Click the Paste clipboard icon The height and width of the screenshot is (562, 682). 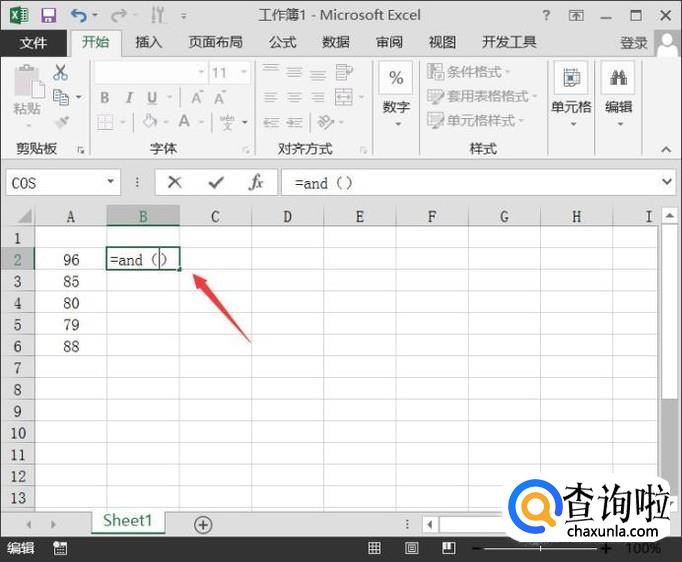point(28,81)
